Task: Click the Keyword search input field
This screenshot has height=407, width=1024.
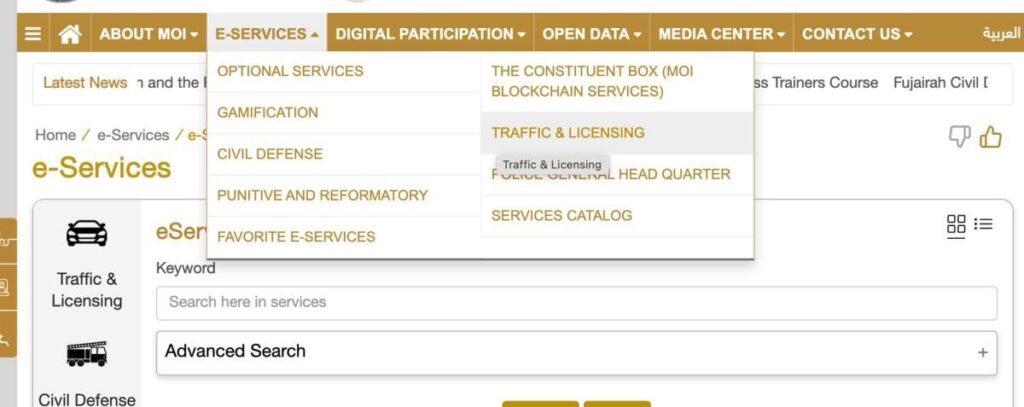Action: 576,302
